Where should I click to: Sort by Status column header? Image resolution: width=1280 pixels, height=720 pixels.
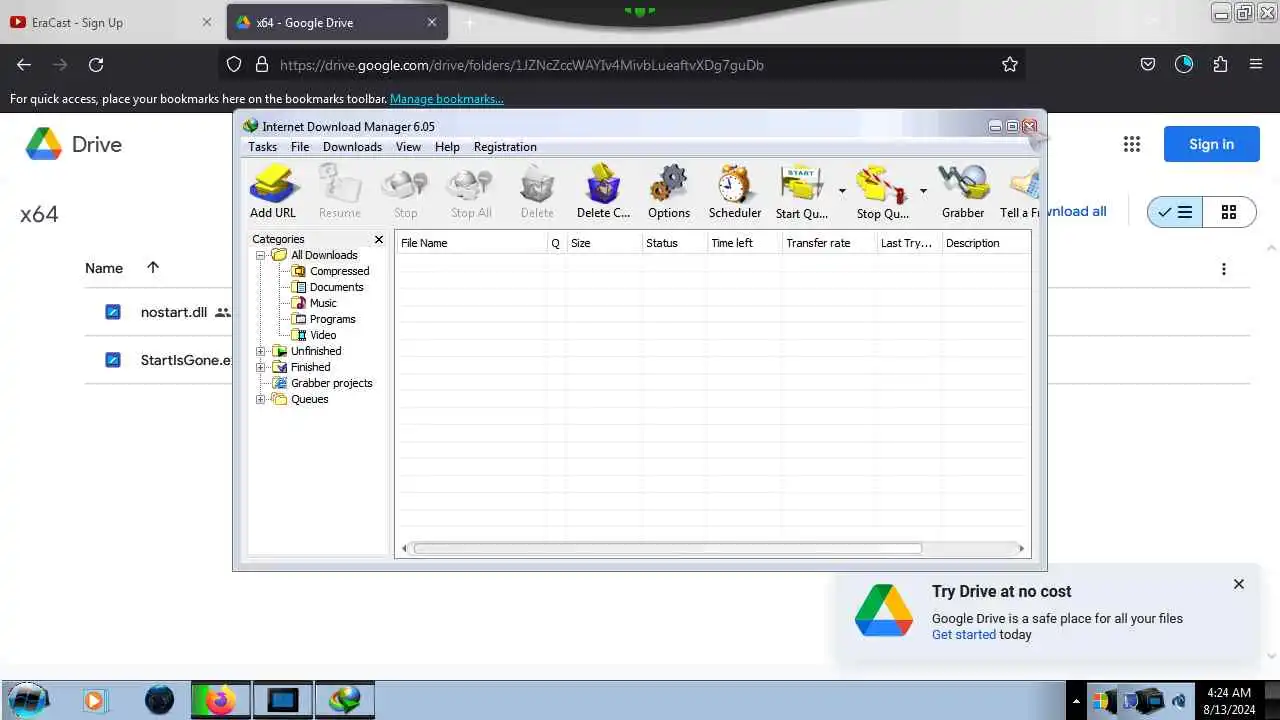[673, 243]
